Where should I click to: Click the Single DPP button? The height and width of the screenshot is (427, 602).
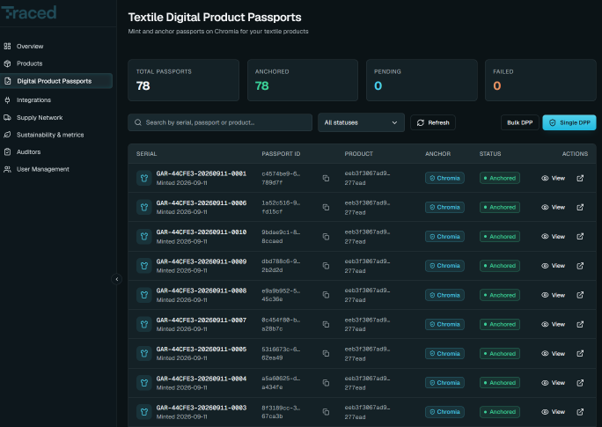coord(569,122)
